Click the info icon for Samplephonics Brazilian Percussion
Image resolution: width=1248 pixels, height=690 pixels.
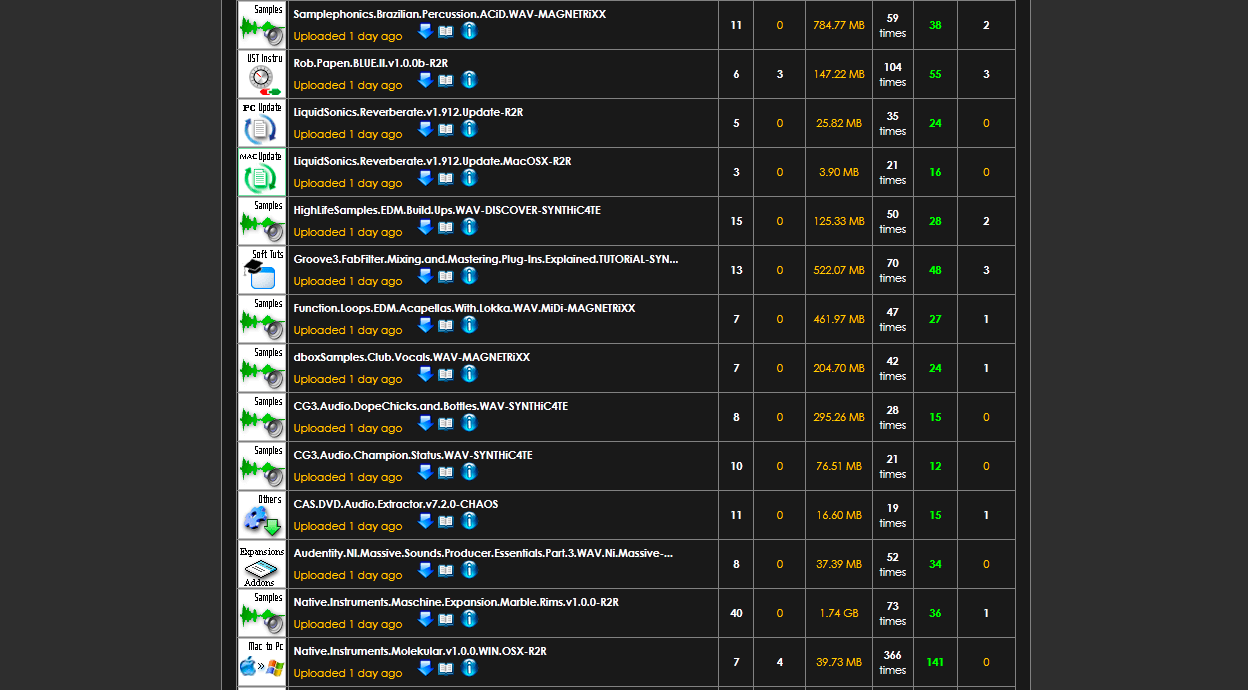[469, 31]
